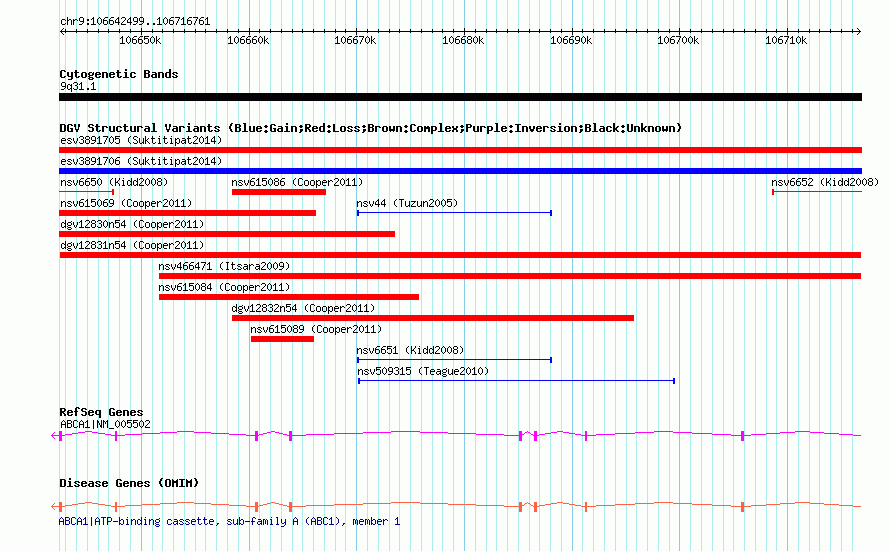The width and height of the screenshot is (890, 551).
Task: Click the esv3891706 (Suktitipat2014) label
Action: (141, 161)
